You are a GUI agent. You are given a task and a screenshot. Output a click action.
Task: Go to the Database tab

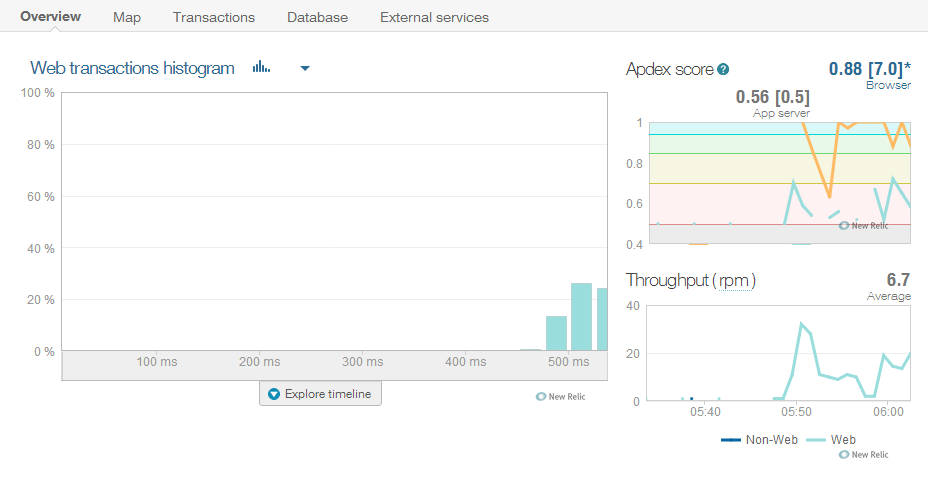(x=317, y=17)
